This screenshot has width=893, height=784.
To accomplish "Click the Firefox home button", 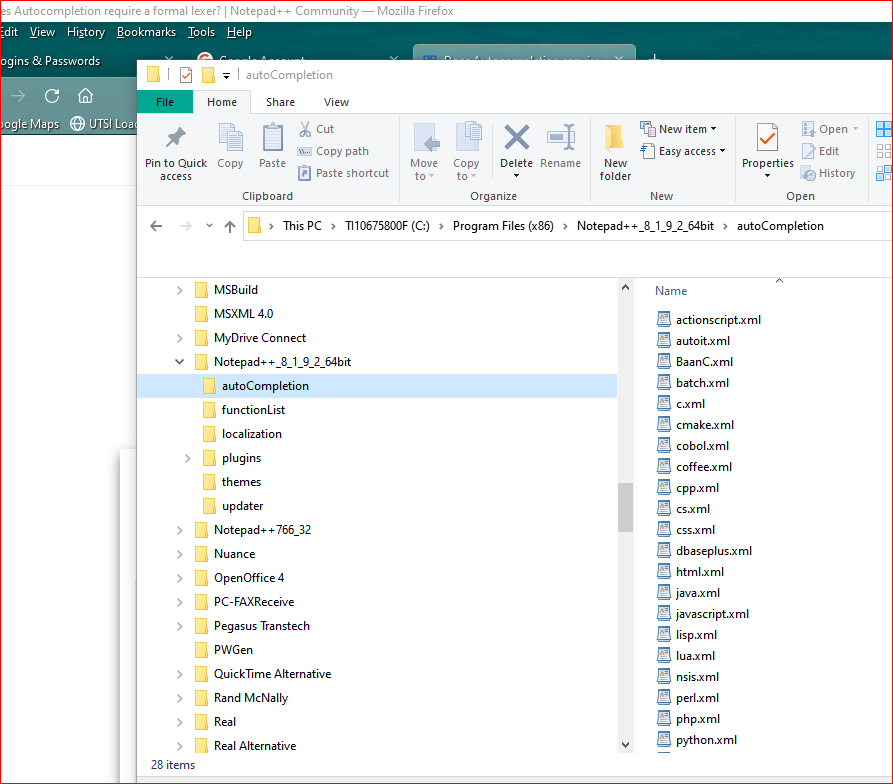I will pos(85,96).
